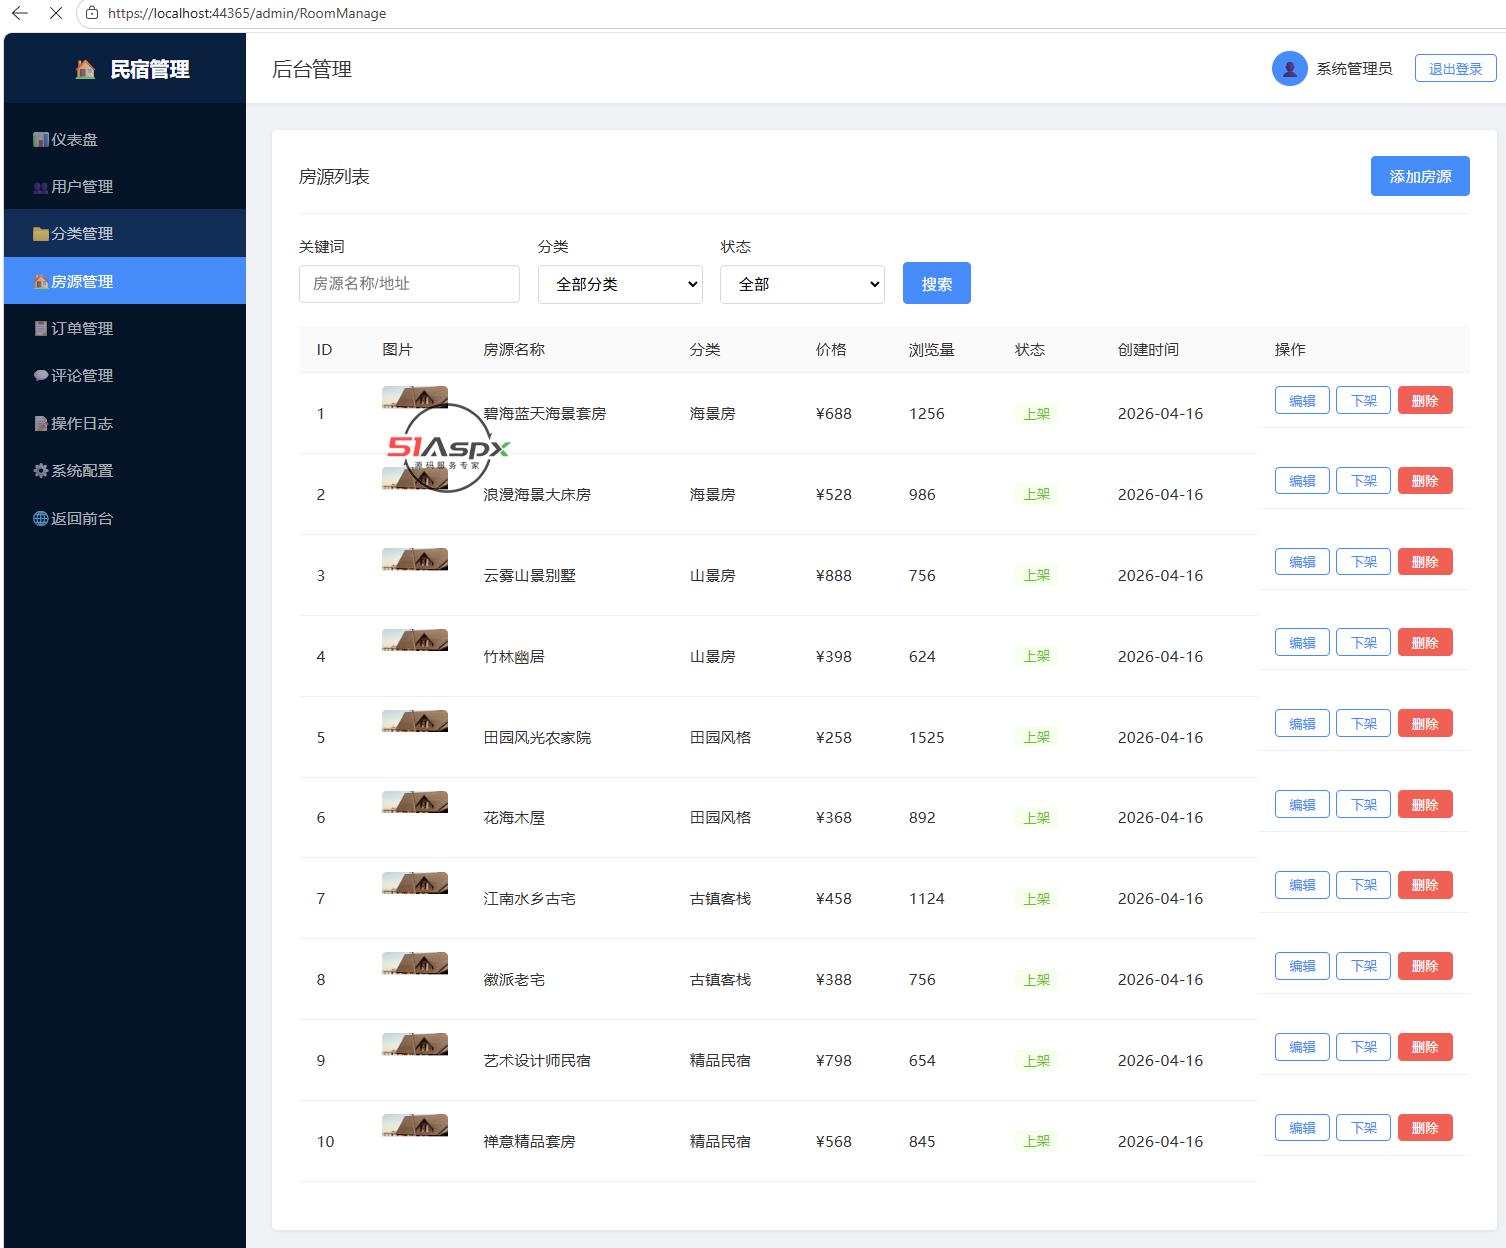Click the 订单管理 clipboard icon
This screenshot has height=1248, width=1506.
point(41,329)
